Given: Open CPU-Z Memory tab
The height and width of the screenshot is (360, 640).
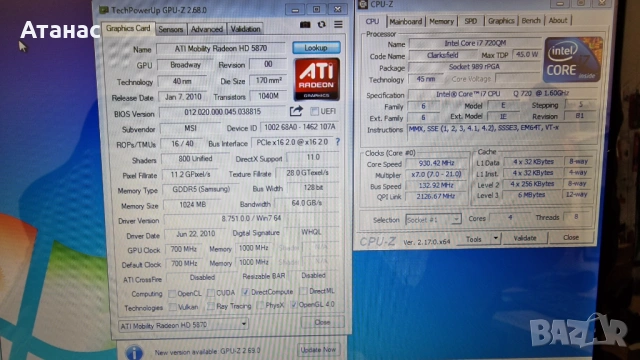Looking at the screenshot, I should (441, 21).
